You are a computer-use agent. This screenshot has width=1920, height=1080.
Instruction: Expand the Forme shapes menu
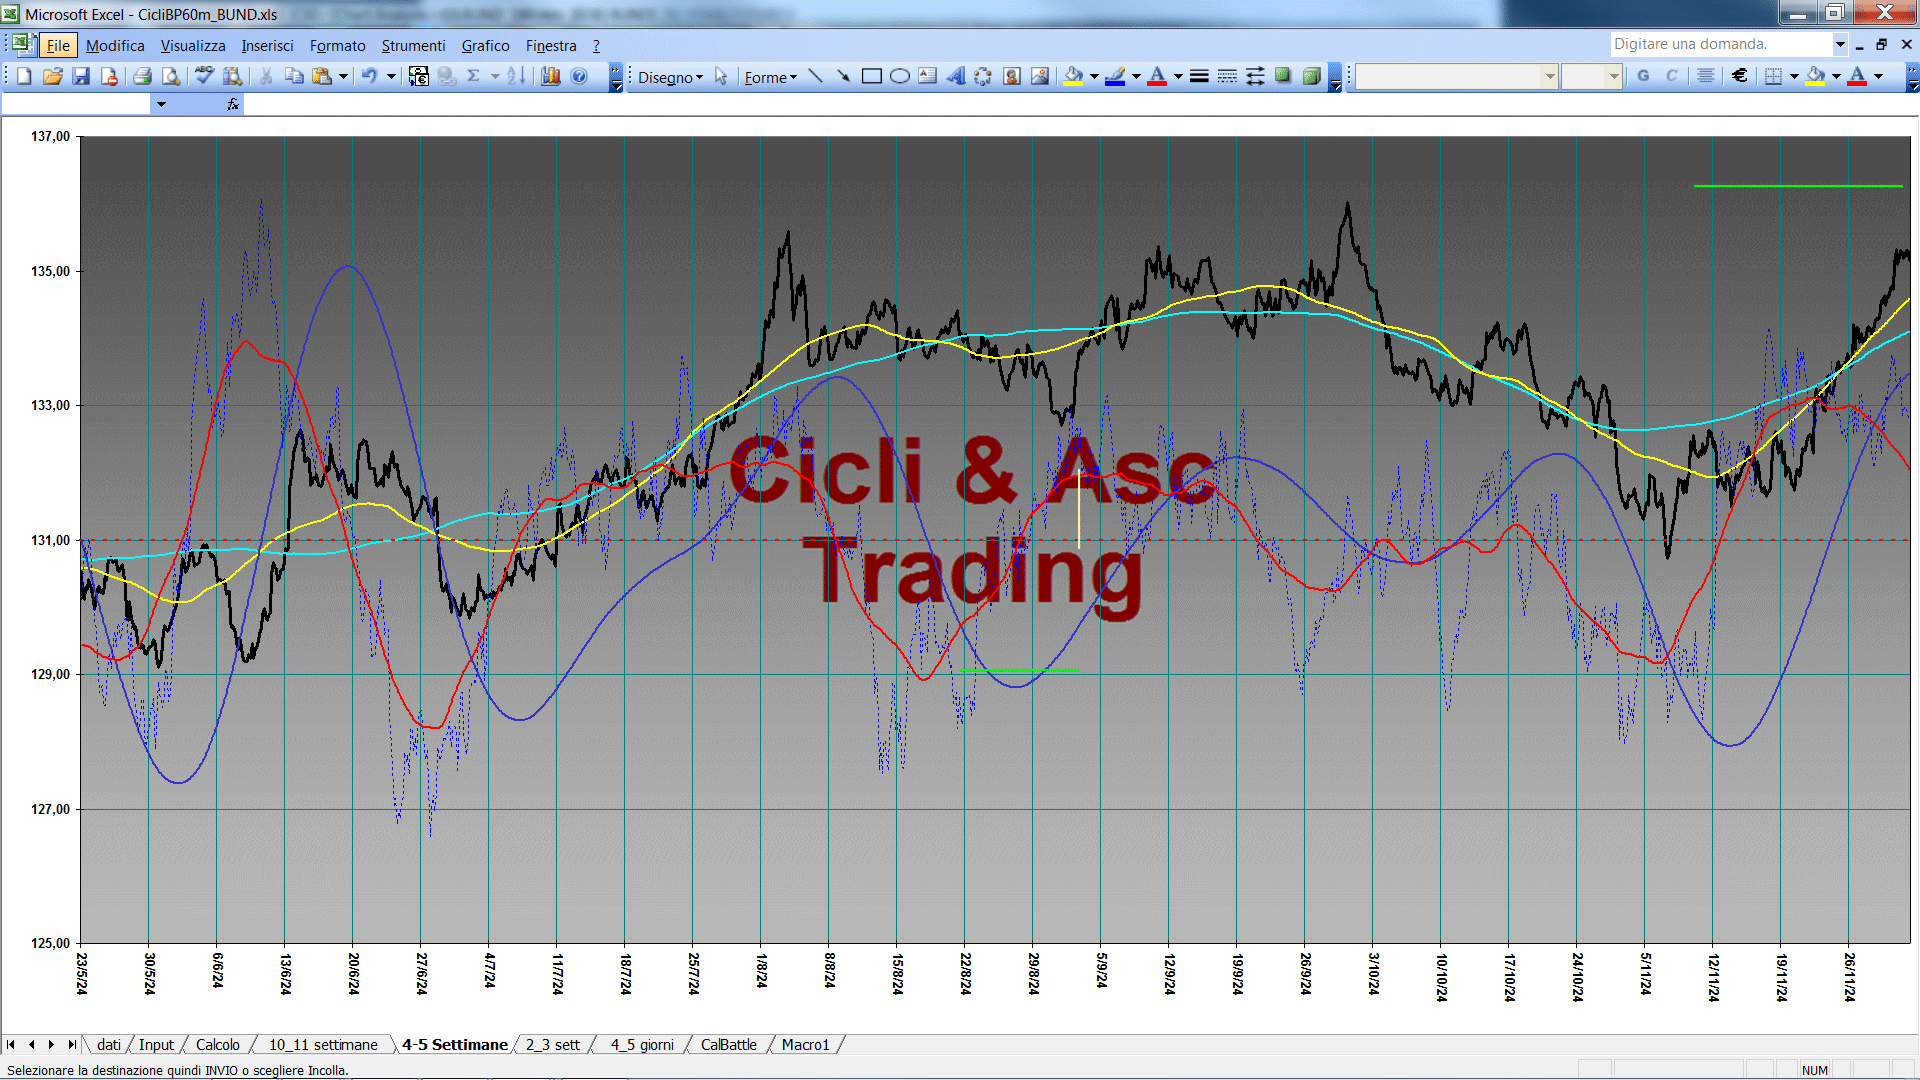[770, 77]
